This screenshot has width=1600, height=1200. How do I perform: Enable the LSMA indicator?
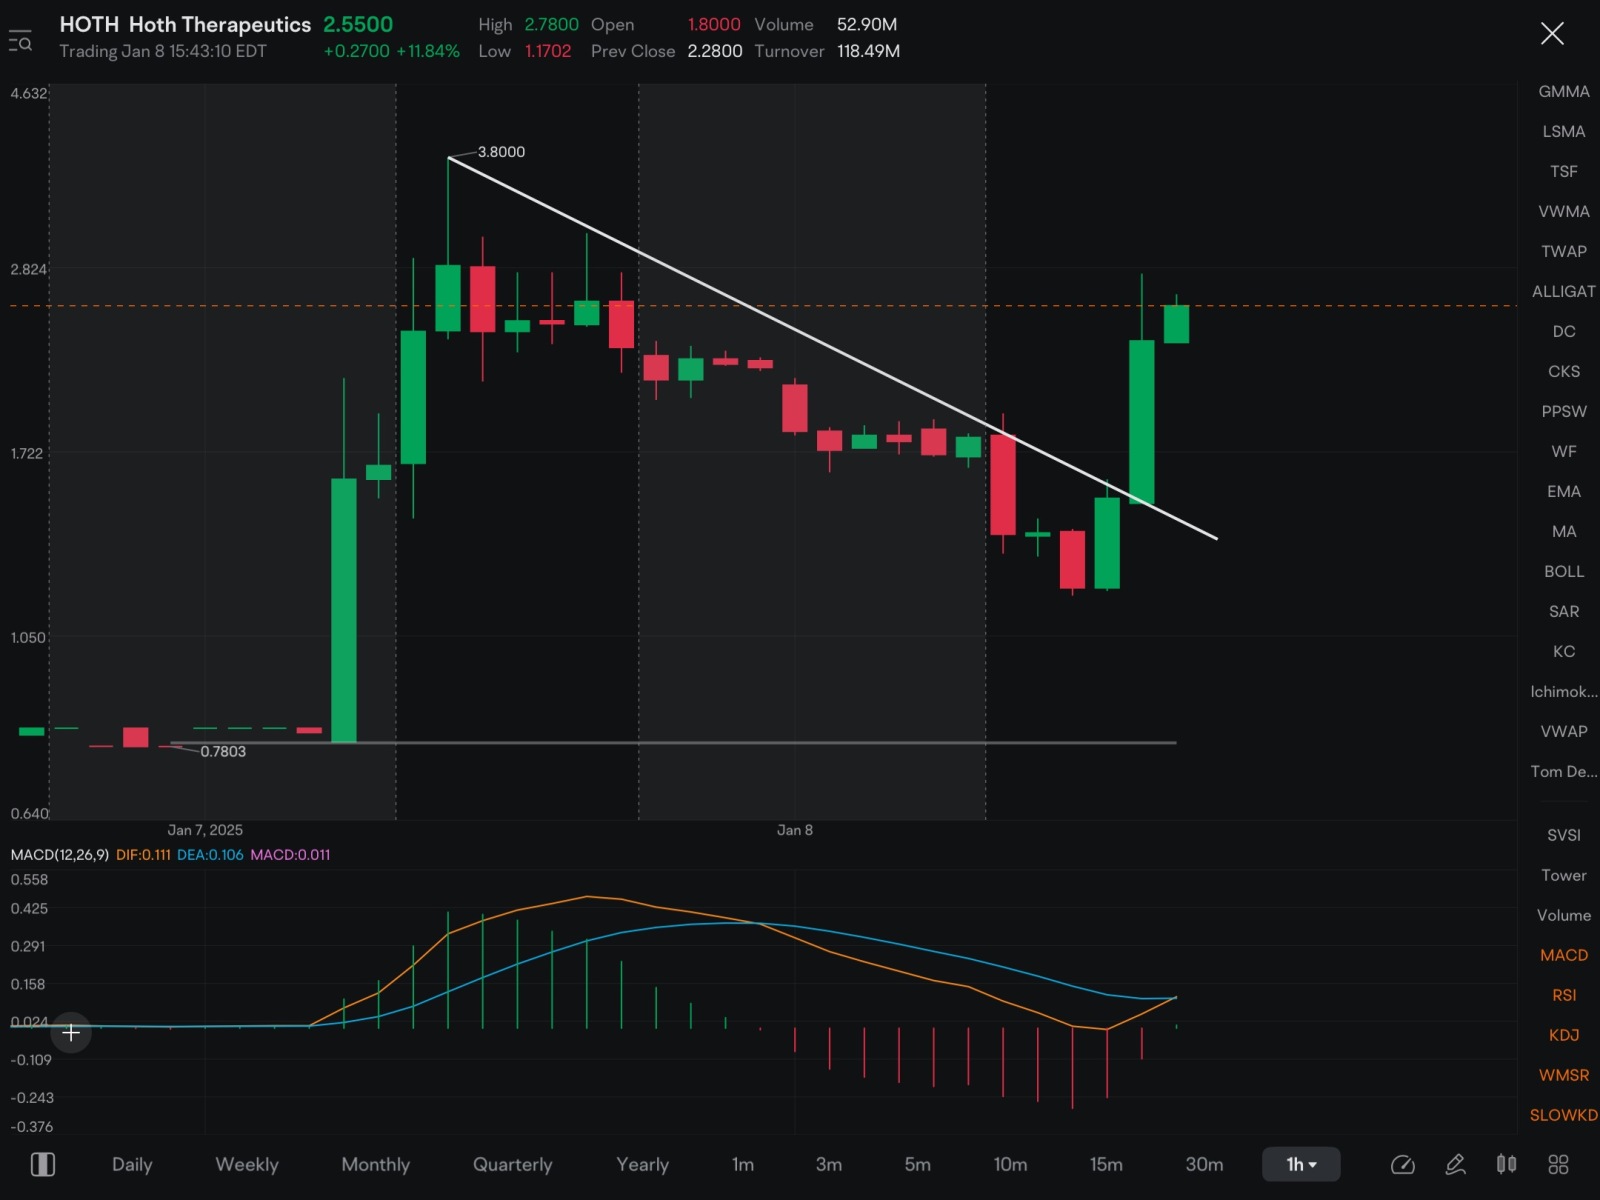click(x=1564, y=131)
